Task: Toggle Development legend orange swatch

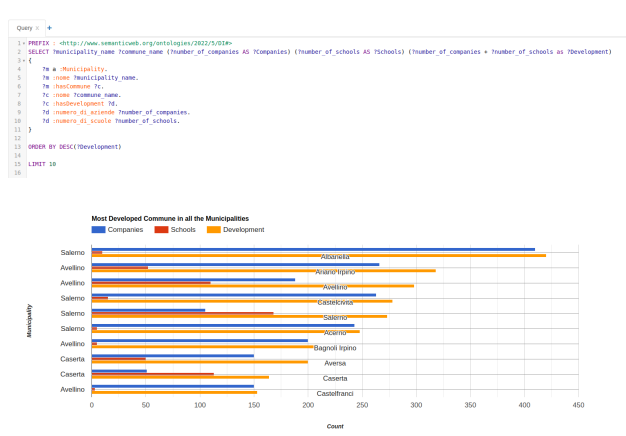Action: 214,230
